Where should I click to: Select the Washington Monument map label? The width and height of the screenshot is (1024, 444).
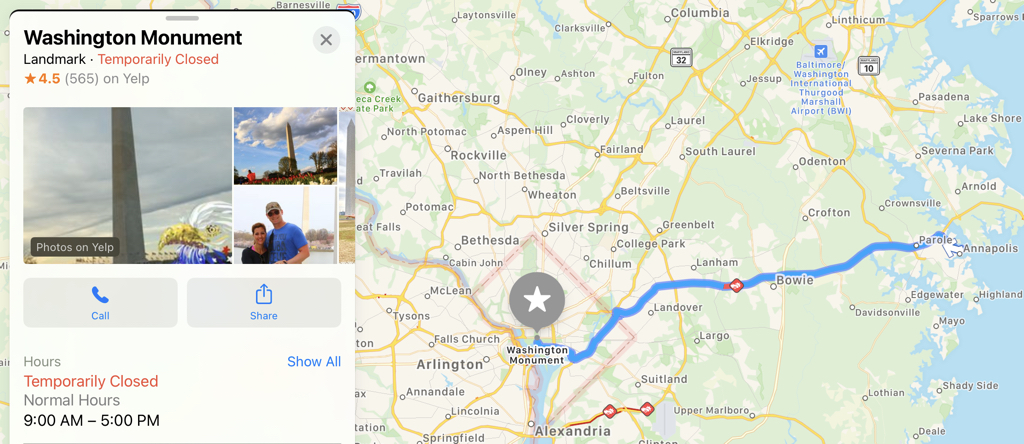pyautogui.click(x=537, y=355)
